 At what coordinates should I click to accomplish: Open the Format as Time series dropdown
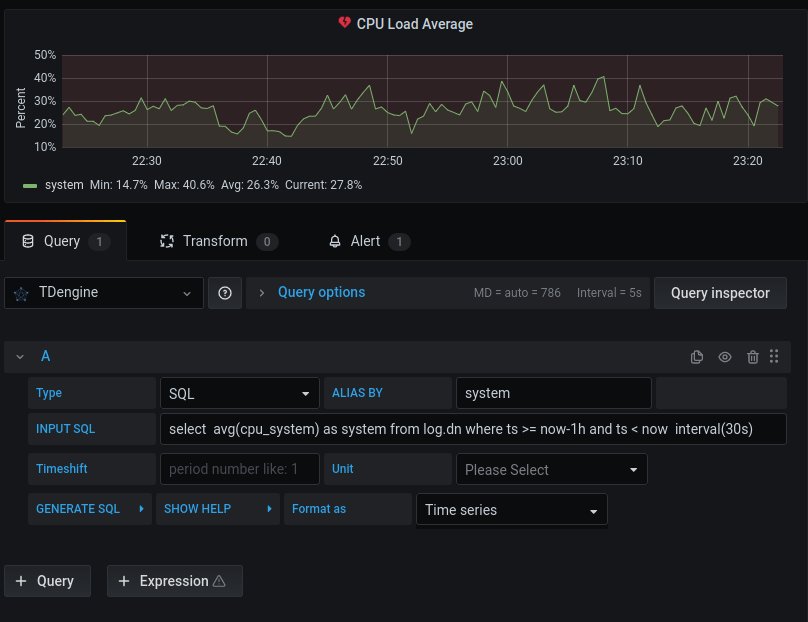[511, 509]
